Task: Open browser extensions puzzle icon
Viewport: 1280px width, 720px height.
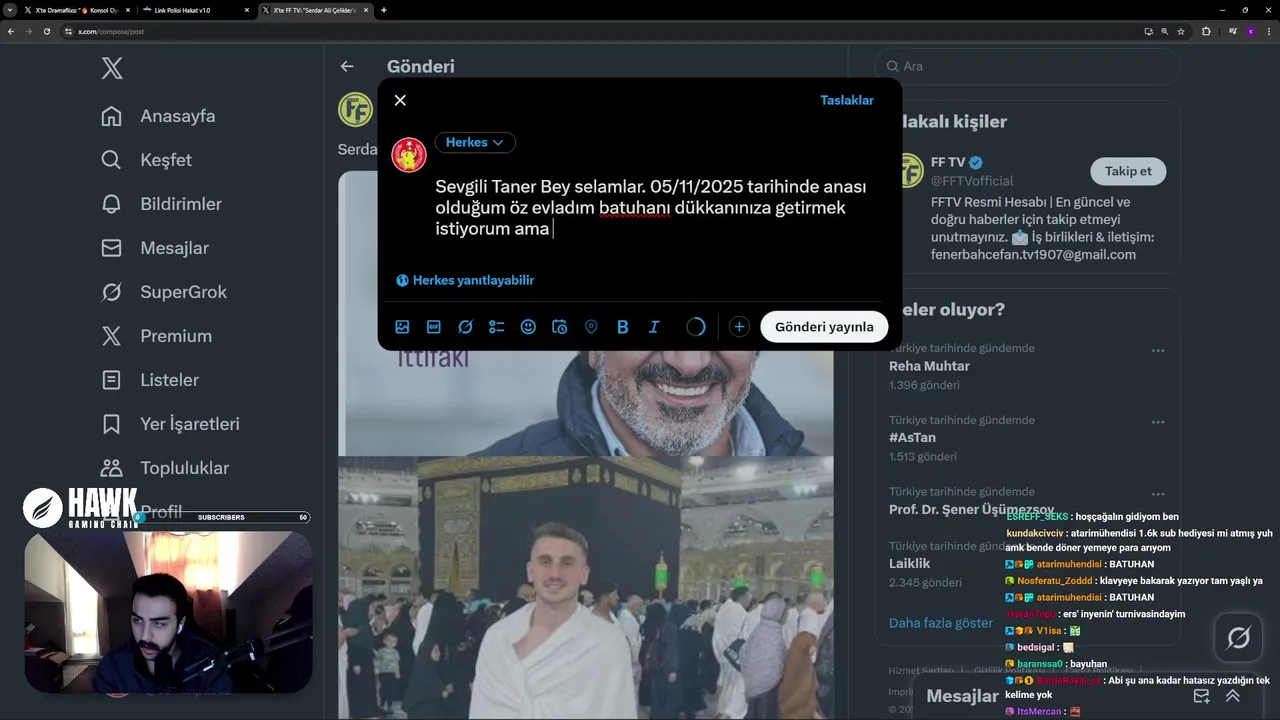Action: point(1206,31)
